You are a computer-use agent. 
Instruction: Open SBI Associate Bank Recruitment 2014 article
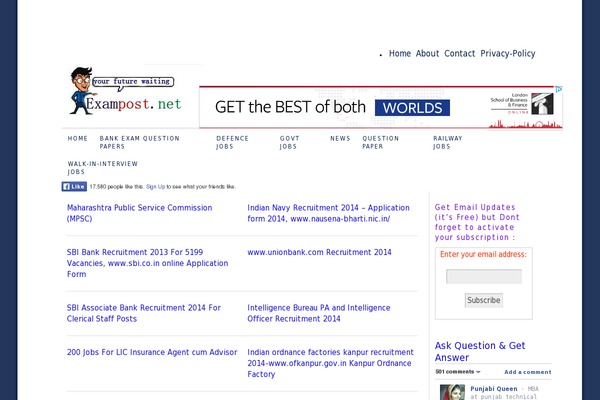pyautogui.click(x=143, y=313)
